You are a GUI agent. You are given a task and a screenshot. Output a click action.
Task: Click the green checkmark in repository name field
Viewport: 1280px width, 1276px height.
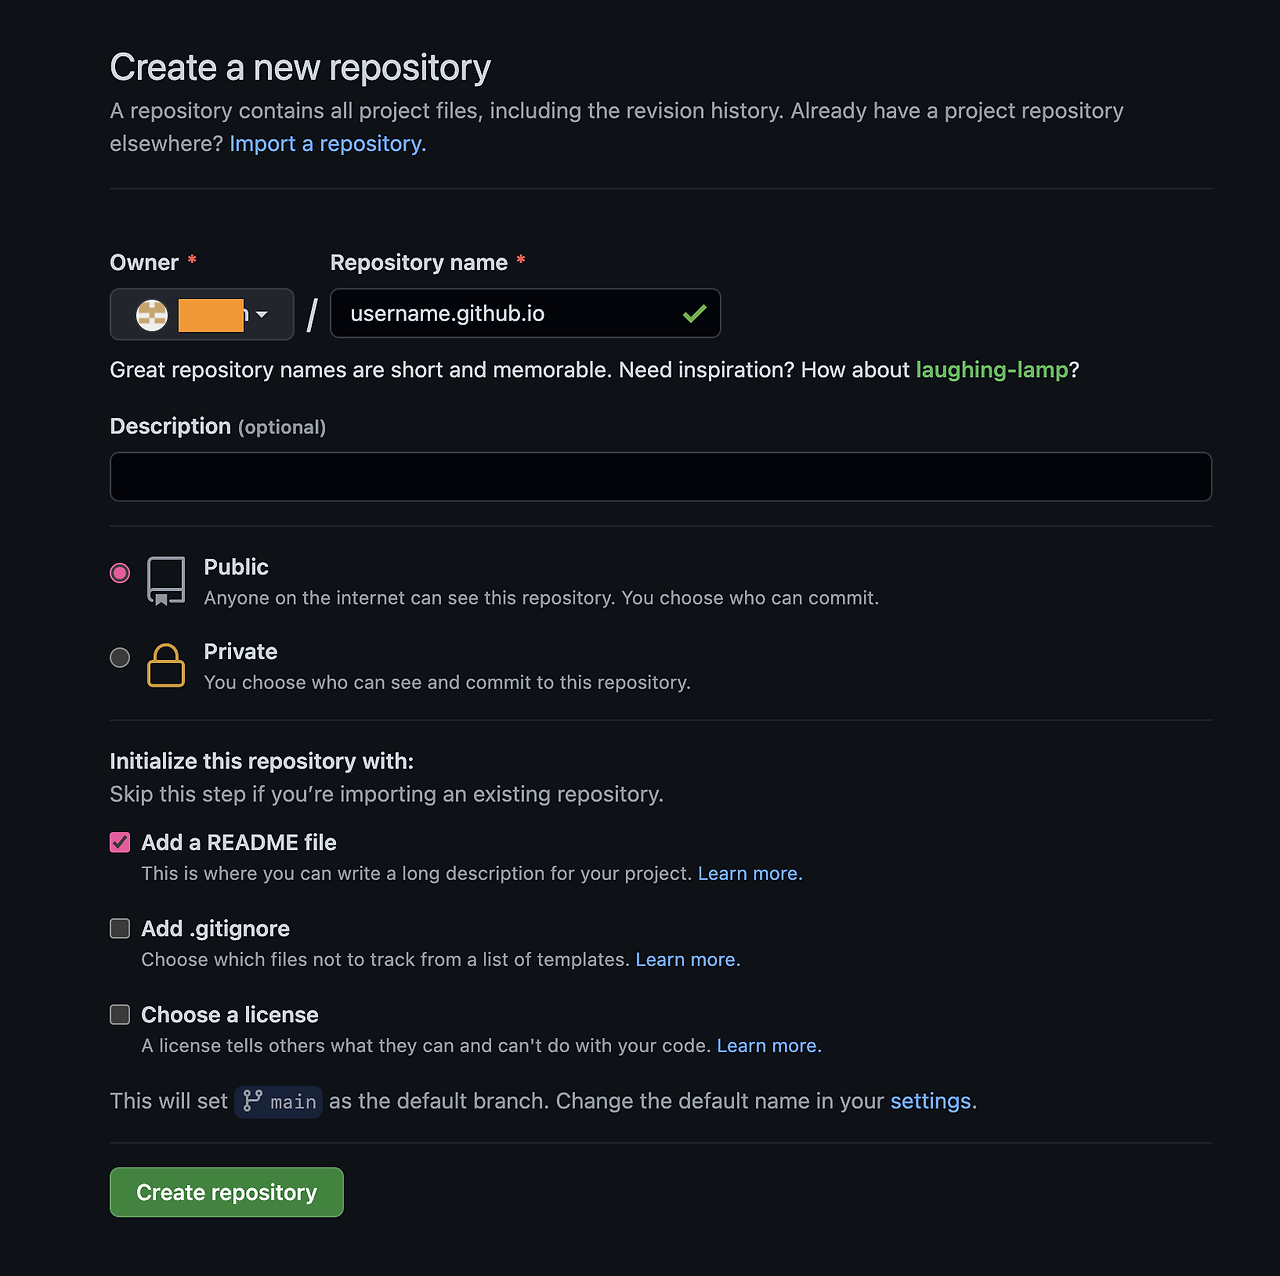pyautogui.click(x=695, y=314)
